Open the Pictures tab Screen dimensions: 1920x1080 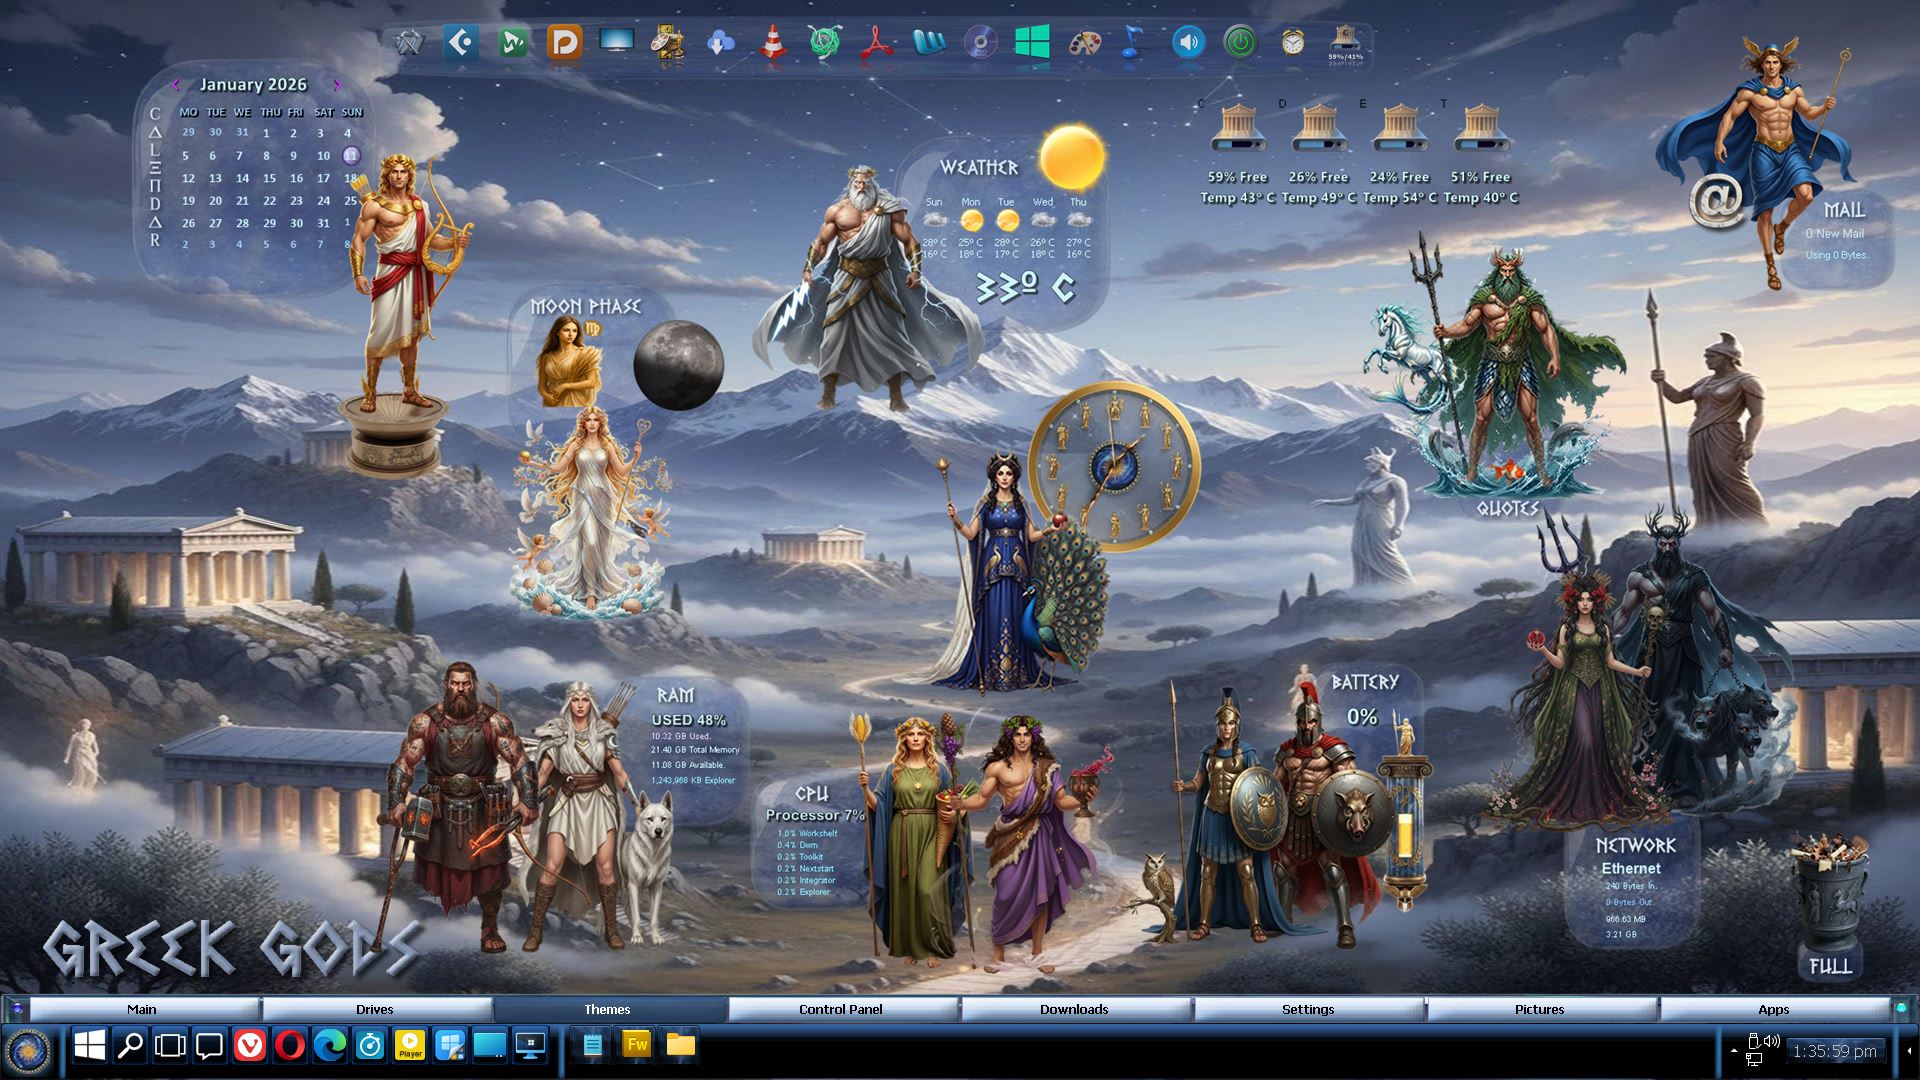pos(1539,1009)
